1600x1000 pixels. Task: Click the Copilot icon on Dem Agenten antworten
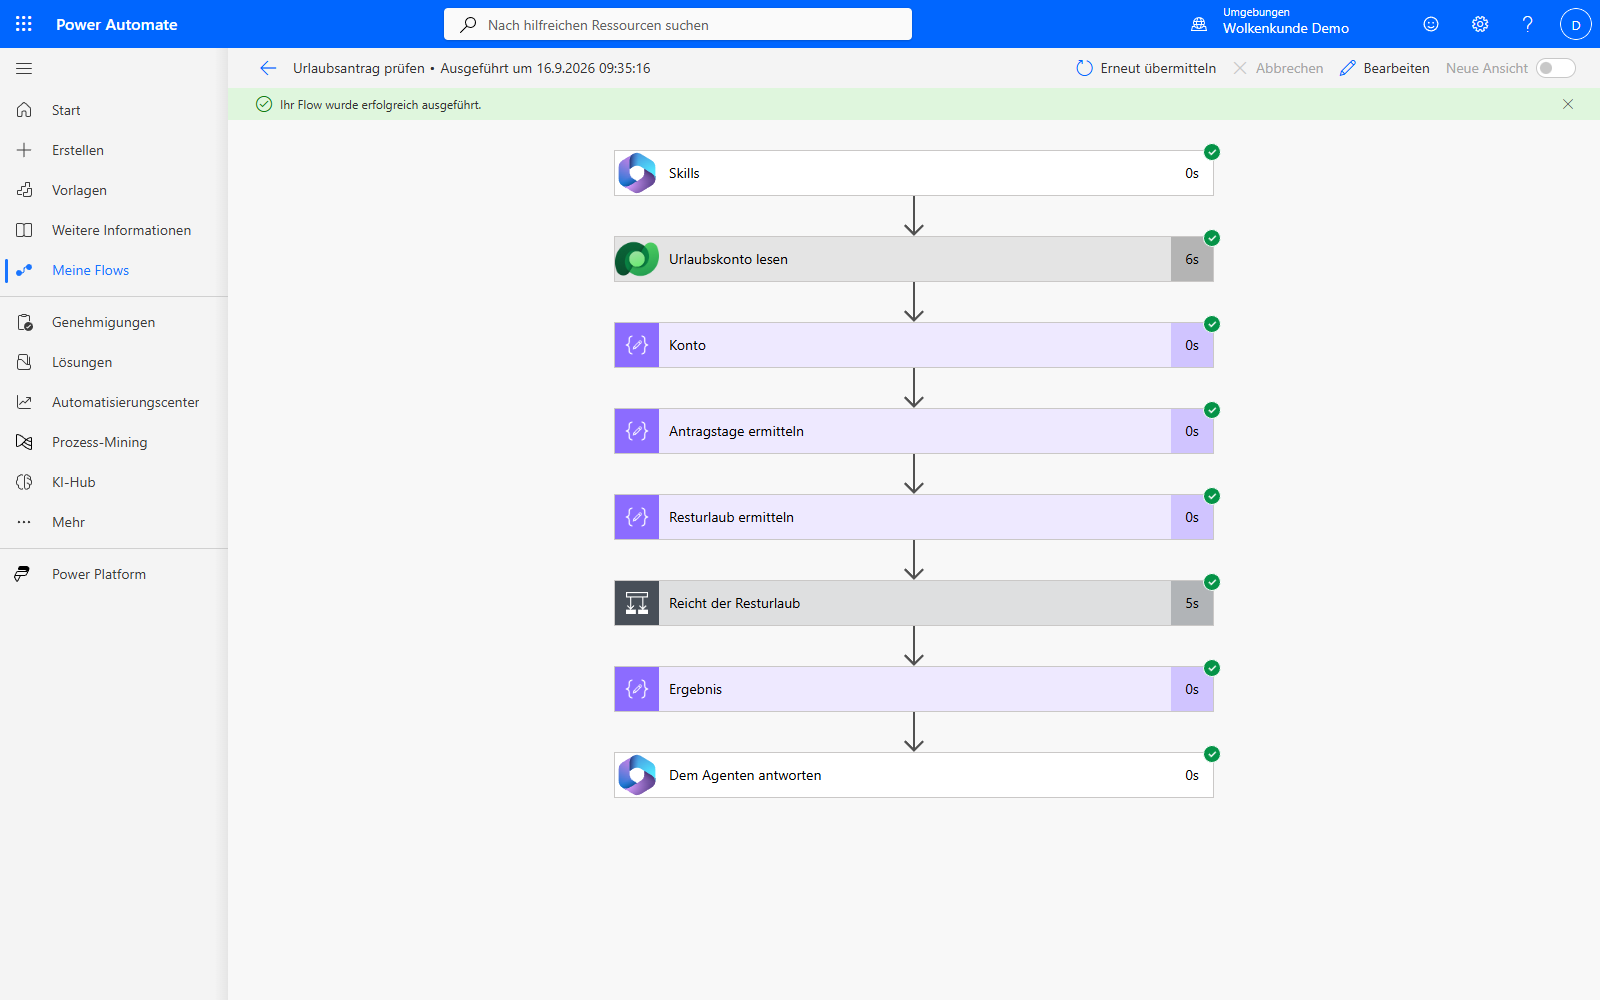click(x=637, y=775)
